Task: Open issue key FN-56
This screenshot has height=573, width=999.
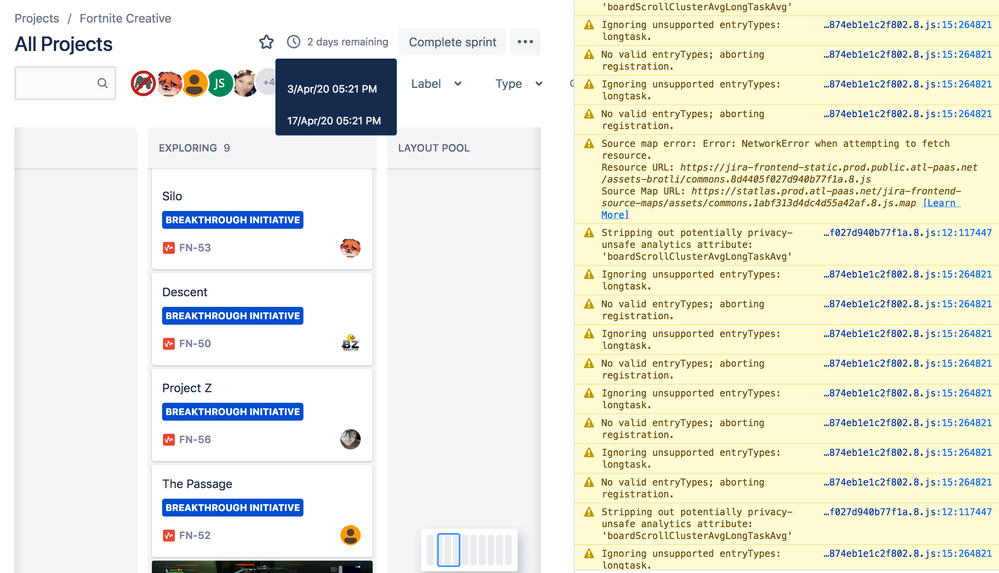Action: coord(195,440)
